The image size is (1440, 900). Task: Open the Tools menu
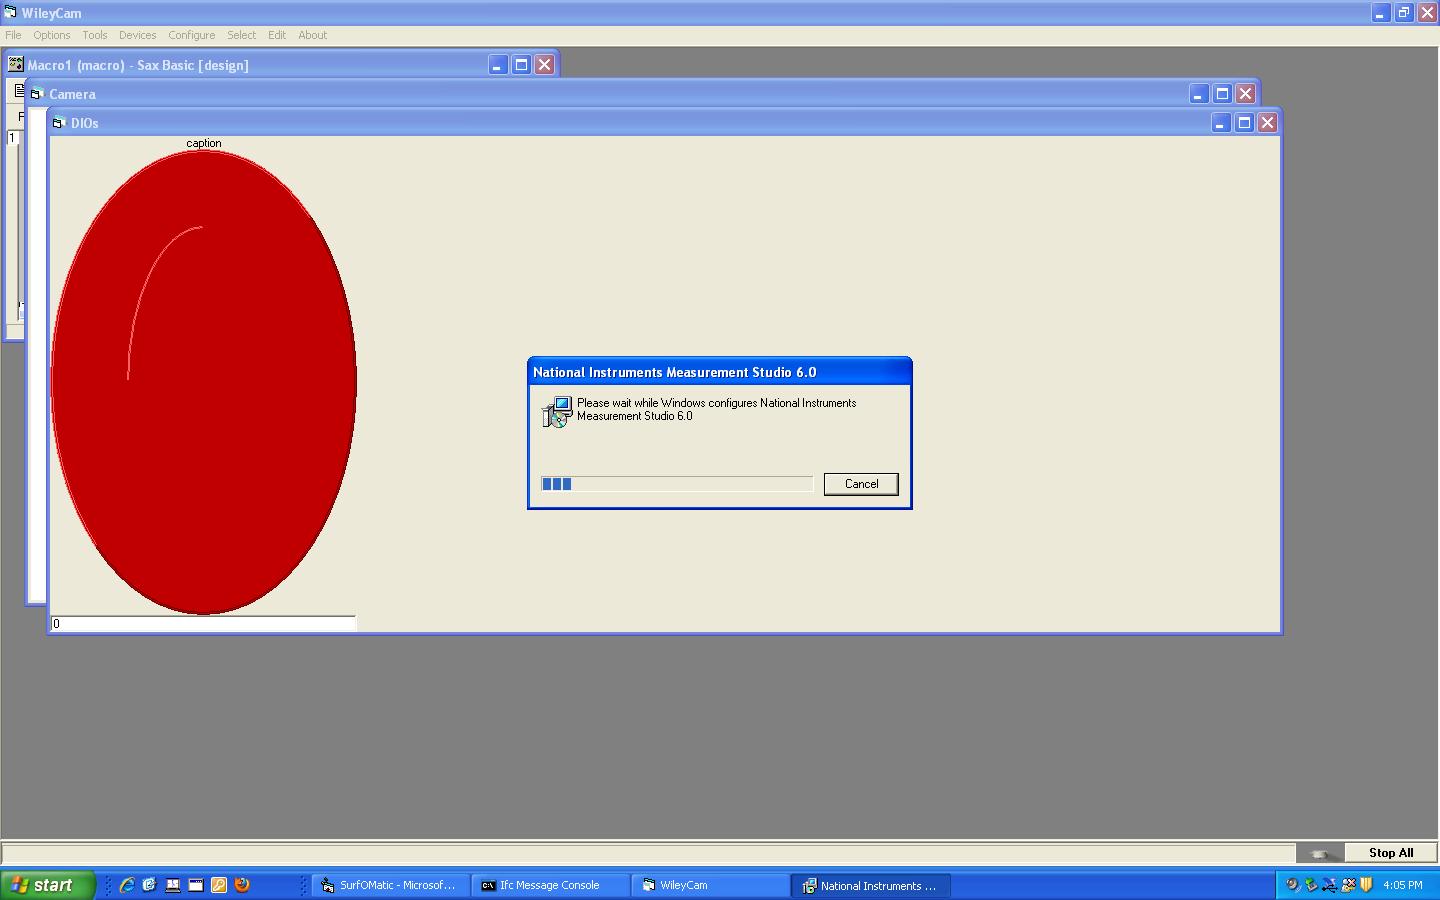[x=95, y=35]
